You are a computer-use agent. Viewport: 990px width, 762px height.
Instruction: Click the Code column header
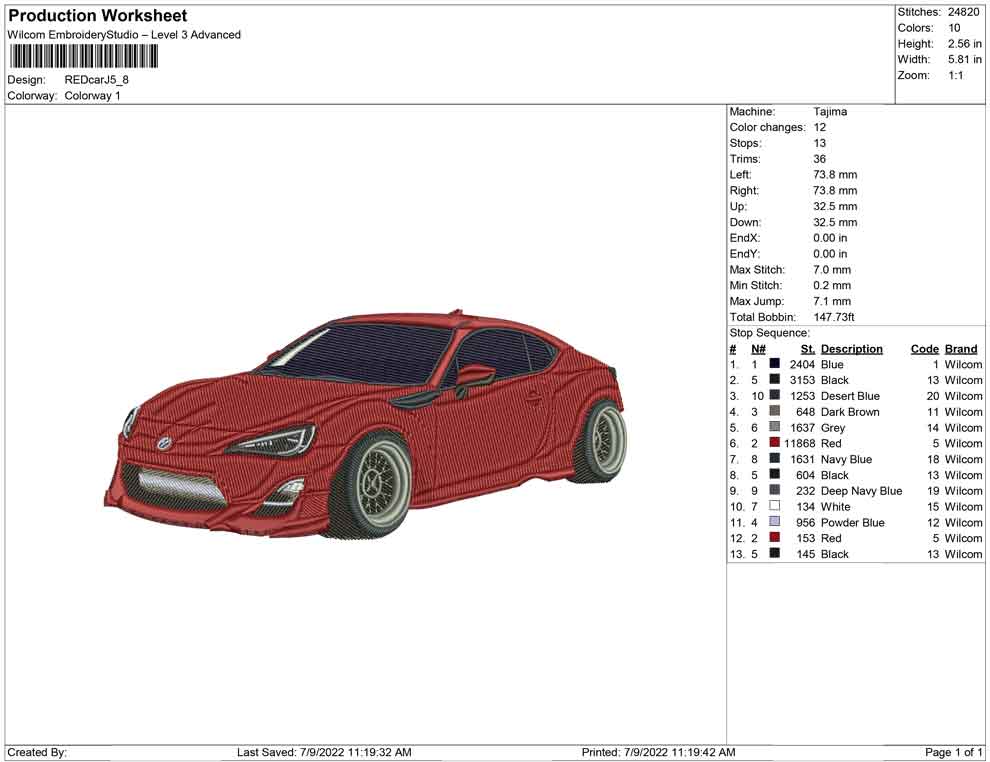[x=924, y=349]
